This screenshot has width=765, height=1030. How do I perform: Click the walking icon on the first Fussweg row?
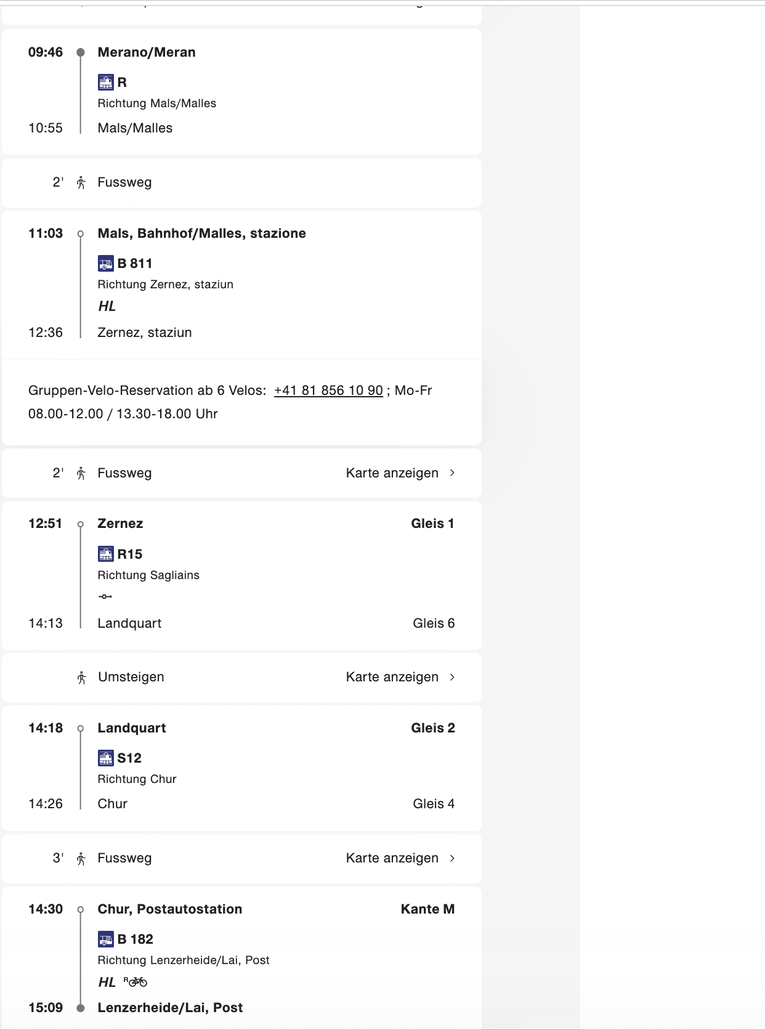point(81,182)
